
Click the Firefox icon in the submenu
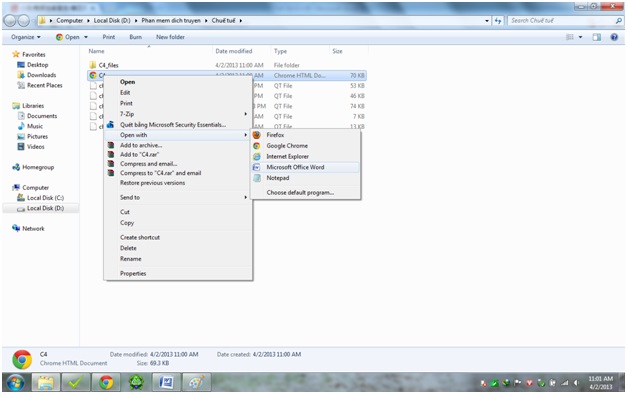pos(257,135)
